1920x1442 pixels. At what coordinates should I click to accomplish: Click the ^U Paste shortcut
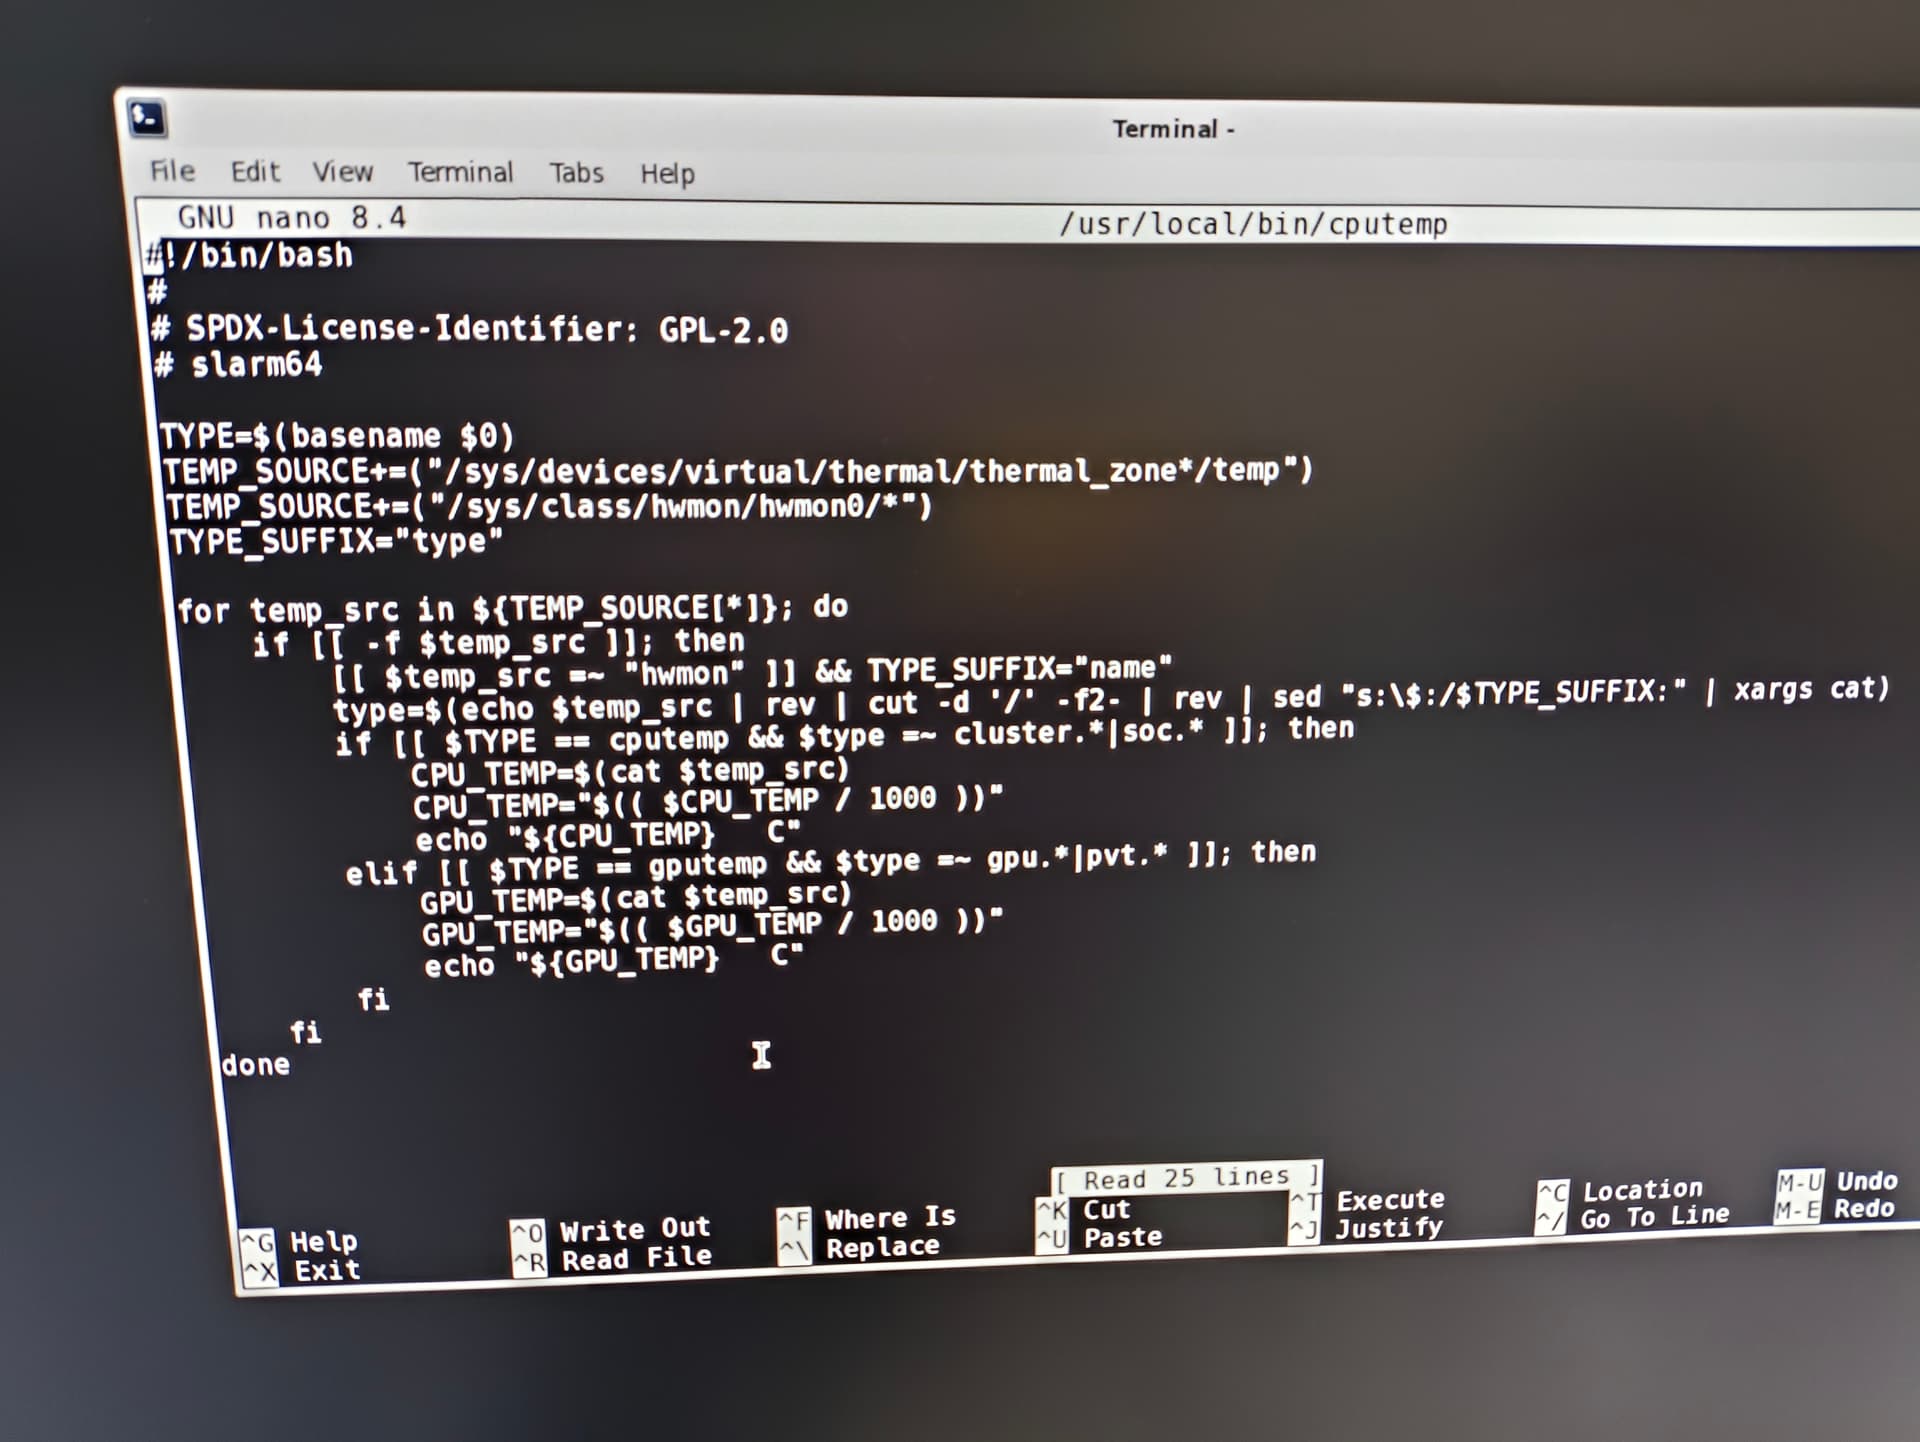coord(1100,1238)
